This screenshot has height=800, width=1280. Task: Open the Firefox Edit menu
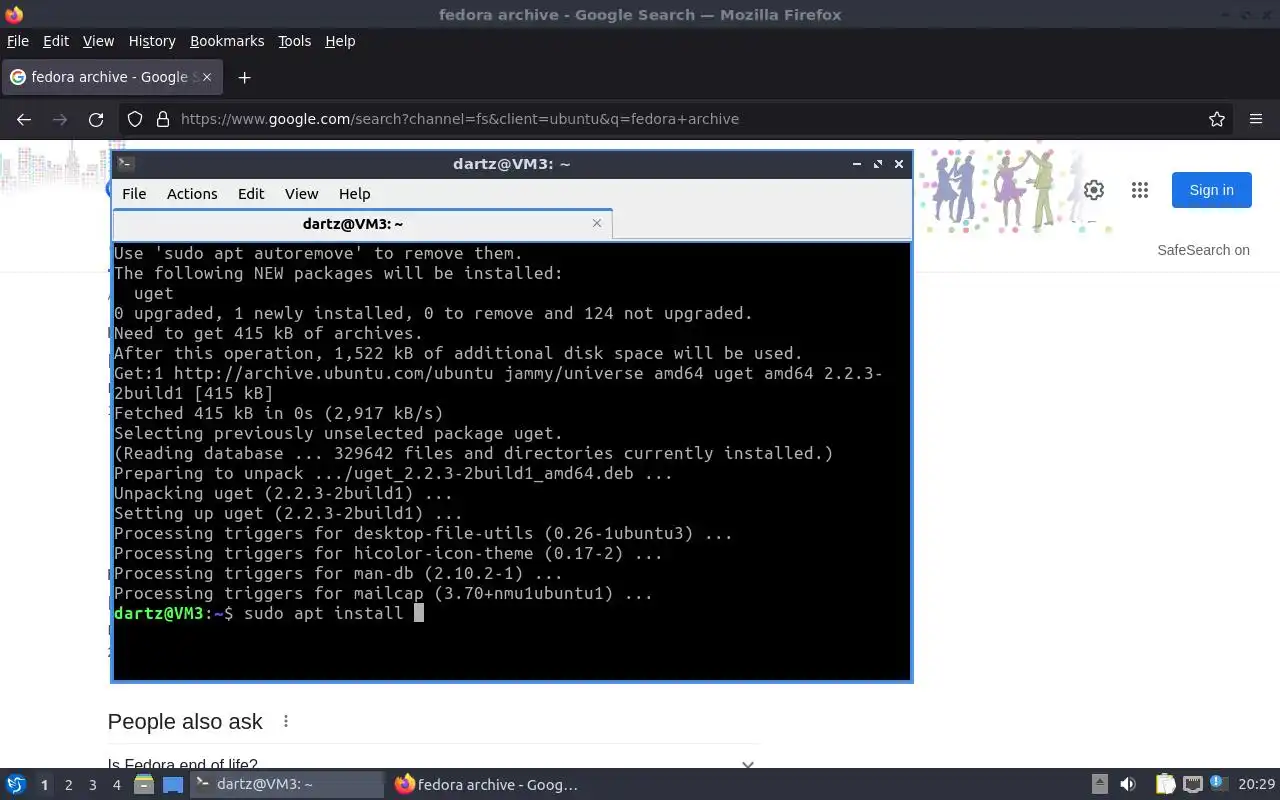(56, 41)
